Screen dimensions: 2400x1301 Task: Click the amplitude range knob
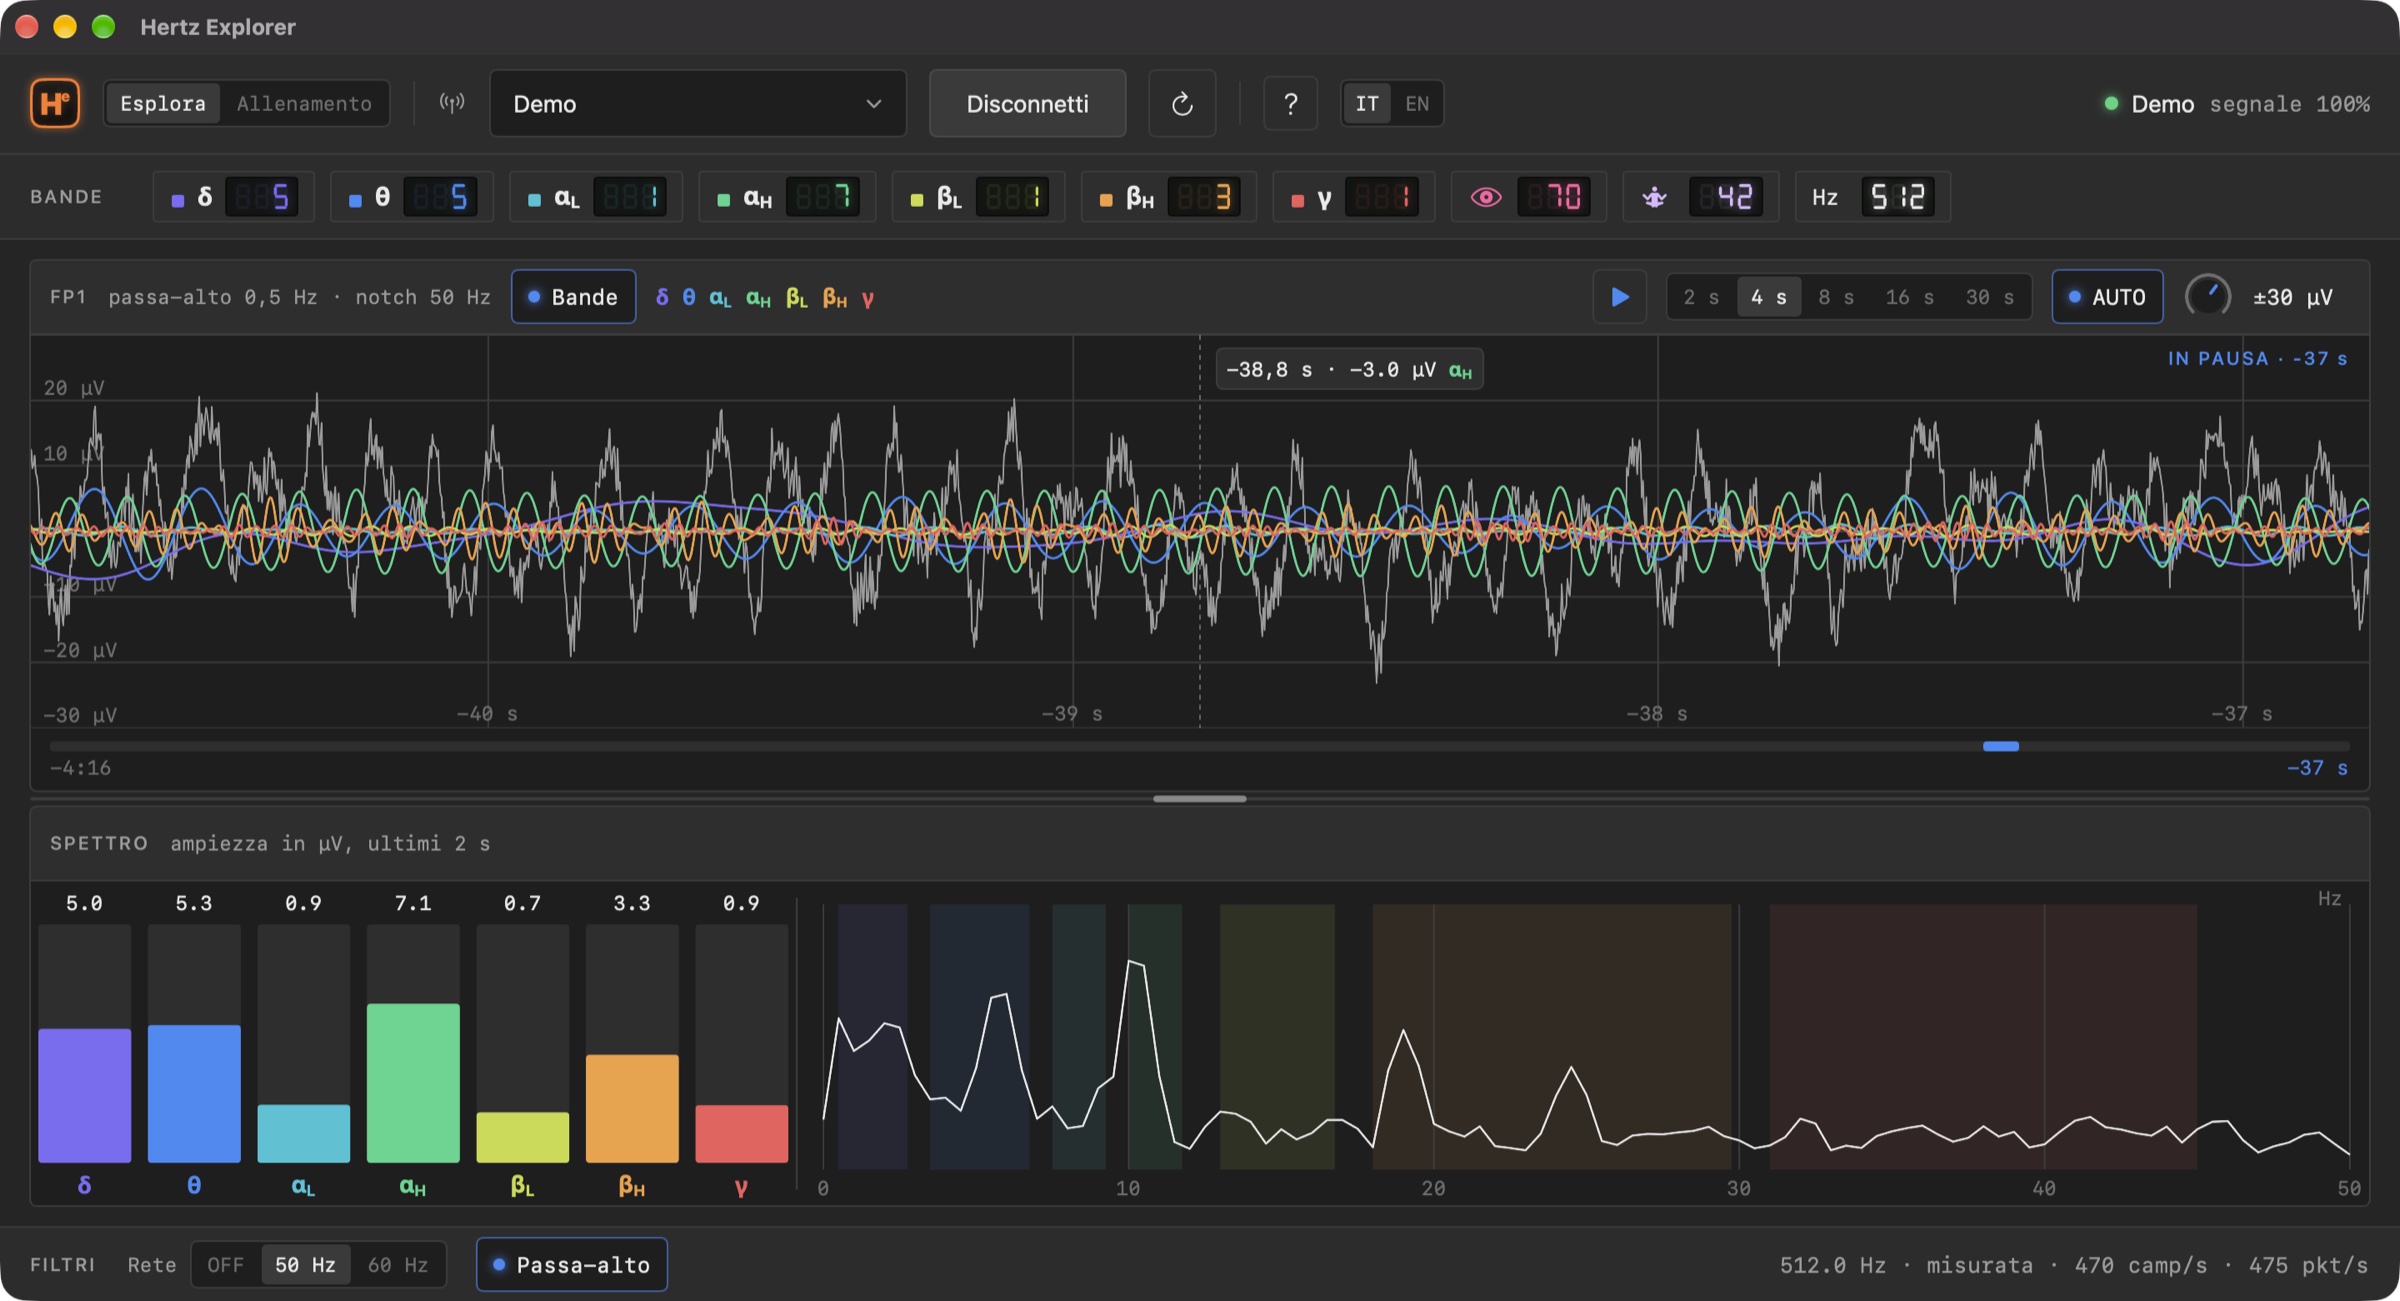[x=2207, y=297]
